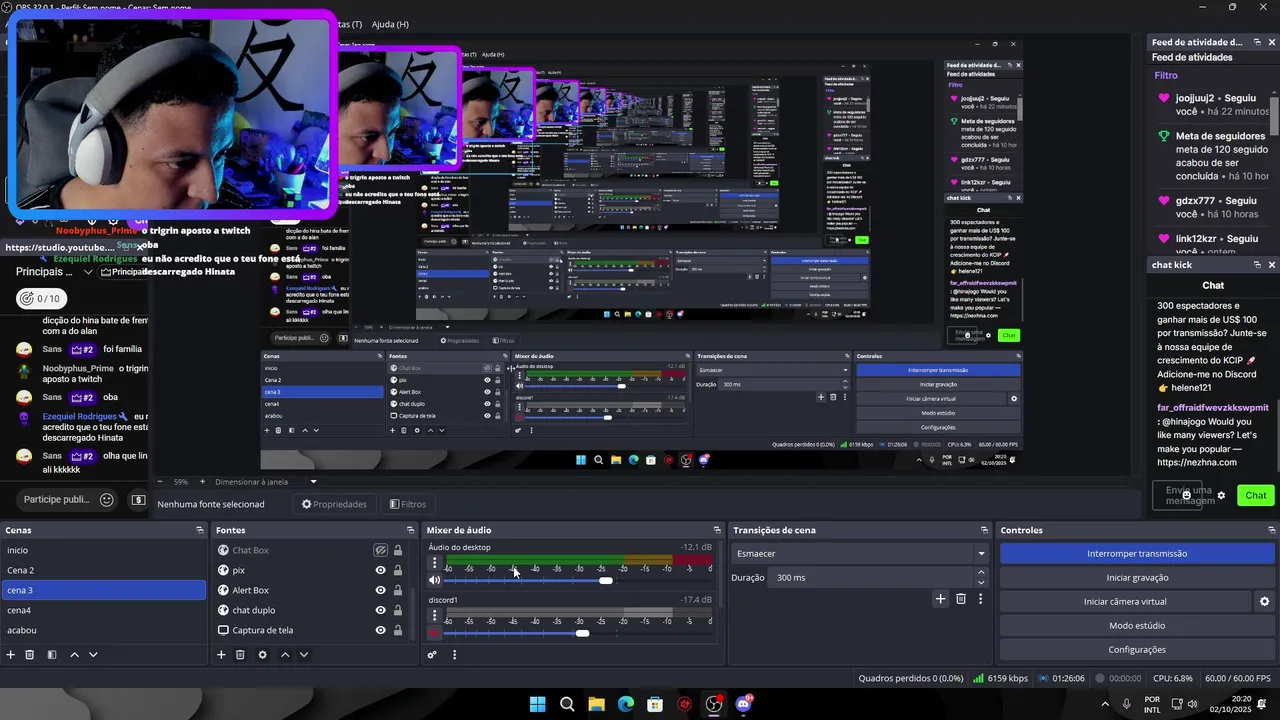1280x720 pixels.
Task: Select the acabou scene
Action: pos(103,630)
